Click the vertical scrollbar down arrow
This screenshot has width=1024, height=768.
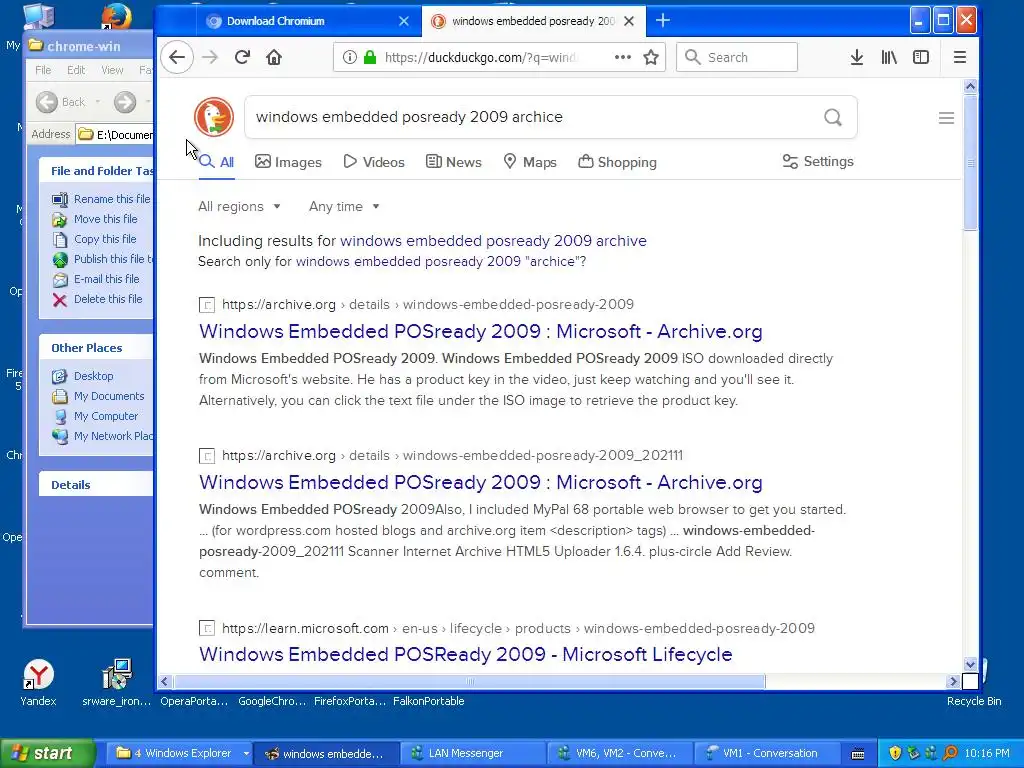(970, 664)
